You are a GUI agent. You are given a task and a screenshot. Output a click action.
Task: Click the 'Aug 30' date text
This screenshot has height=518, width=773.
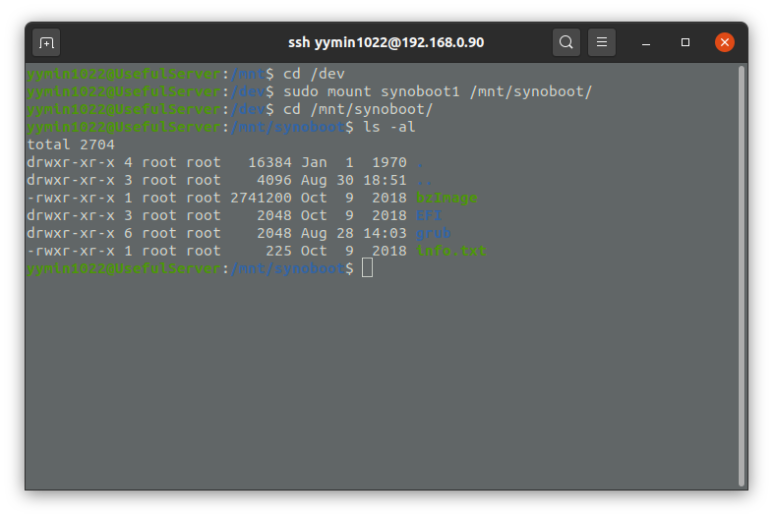click(327, 180)
